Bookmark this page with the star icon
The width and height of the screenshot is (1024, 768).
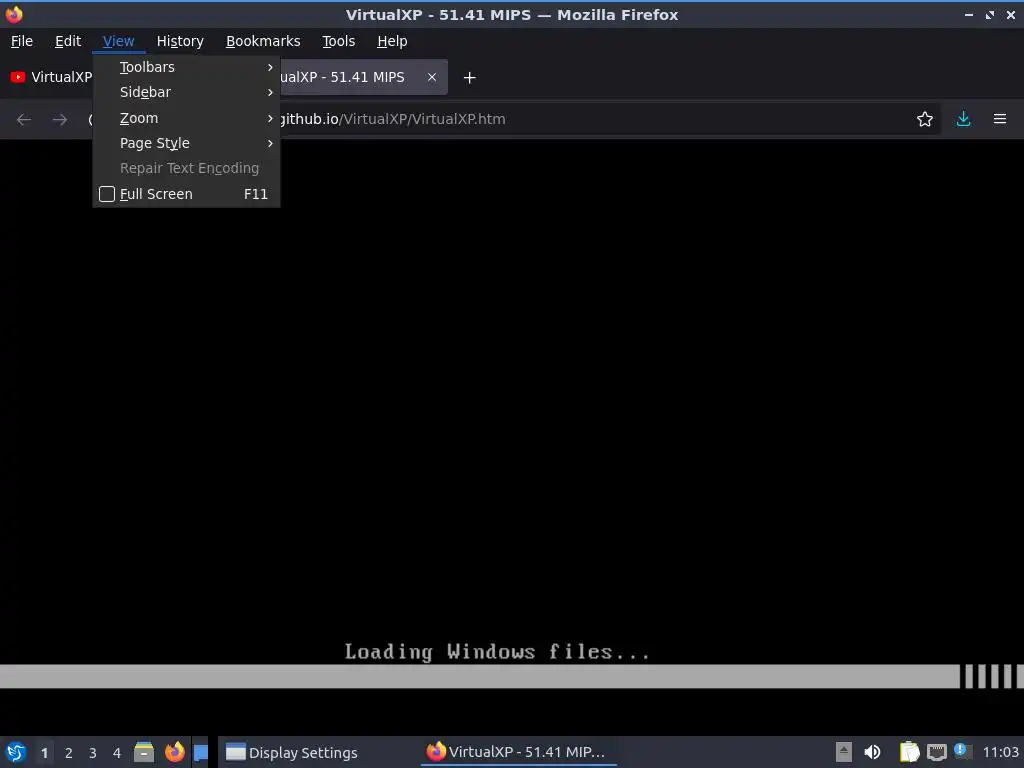[924, 119]
